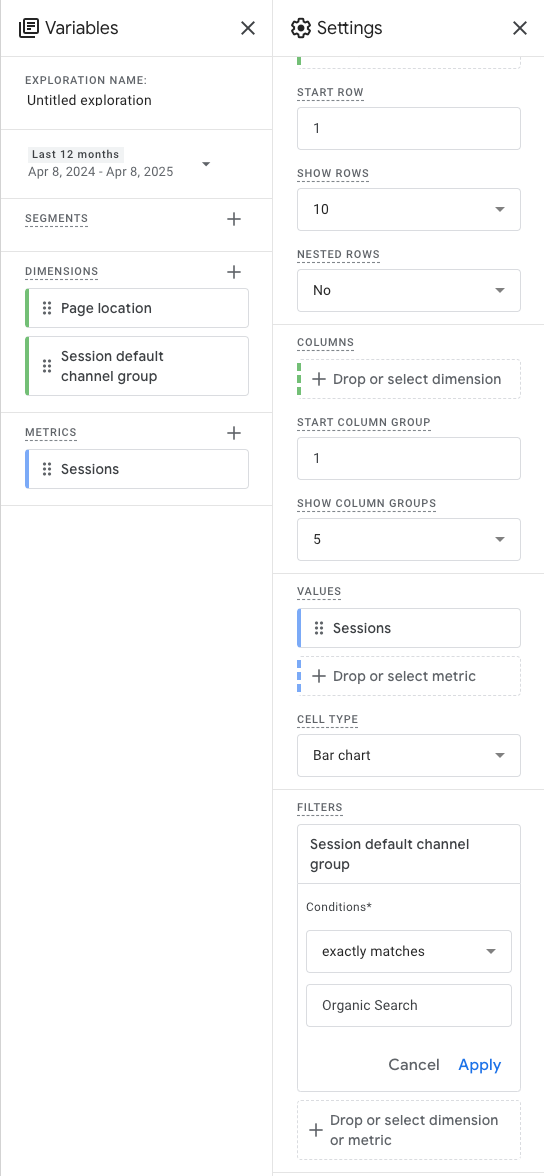
Task: Click the Start Row input field
Action: click(409, 128)
